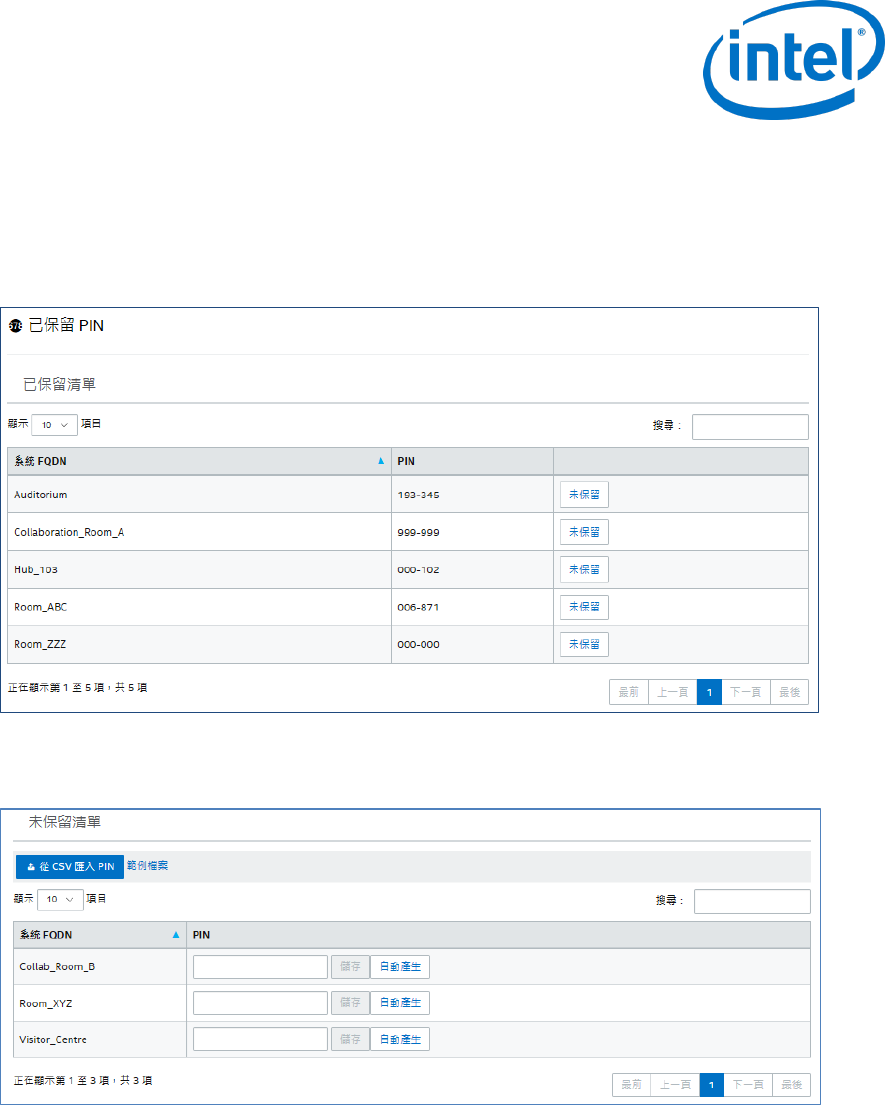This screenshot has height=1105, width=885.
Task: Click the unreserved list search box
Action: (752, 901)
